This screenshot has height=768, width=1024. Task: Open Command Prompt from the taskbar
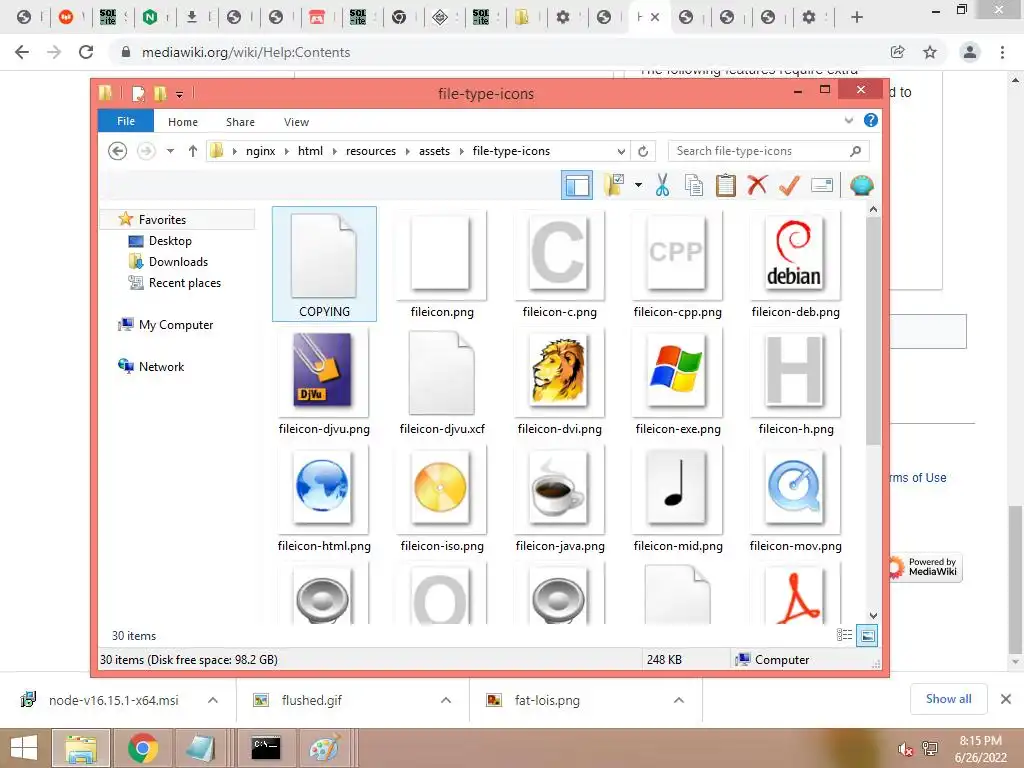pos(266,748)
